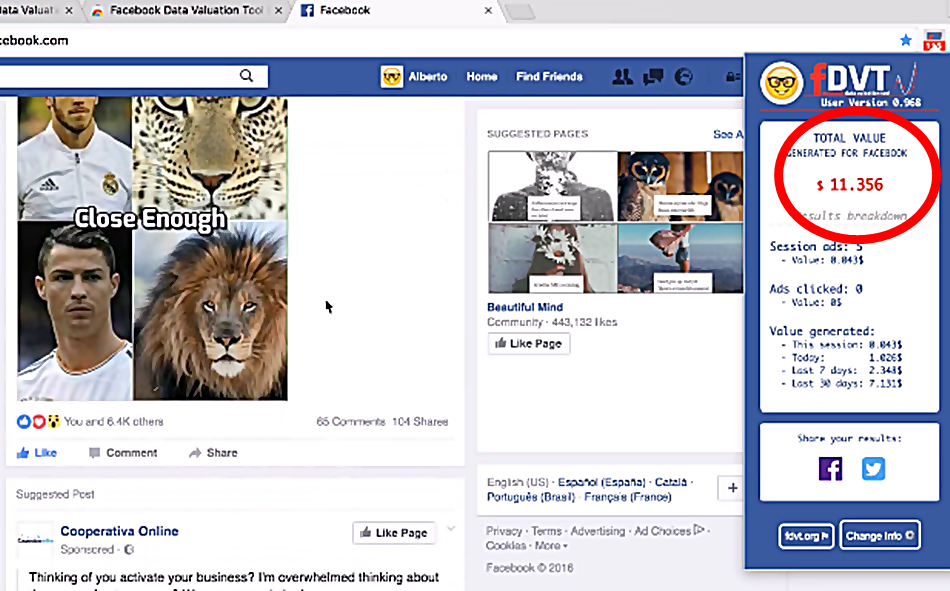Click the AdChoices icon
This screenshot has height=591, width=950.
(x=699, y=530)
